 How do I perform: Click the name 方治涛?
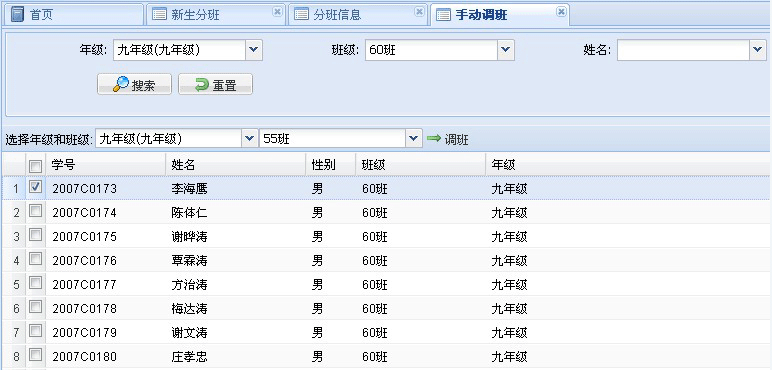pos(190,285)
